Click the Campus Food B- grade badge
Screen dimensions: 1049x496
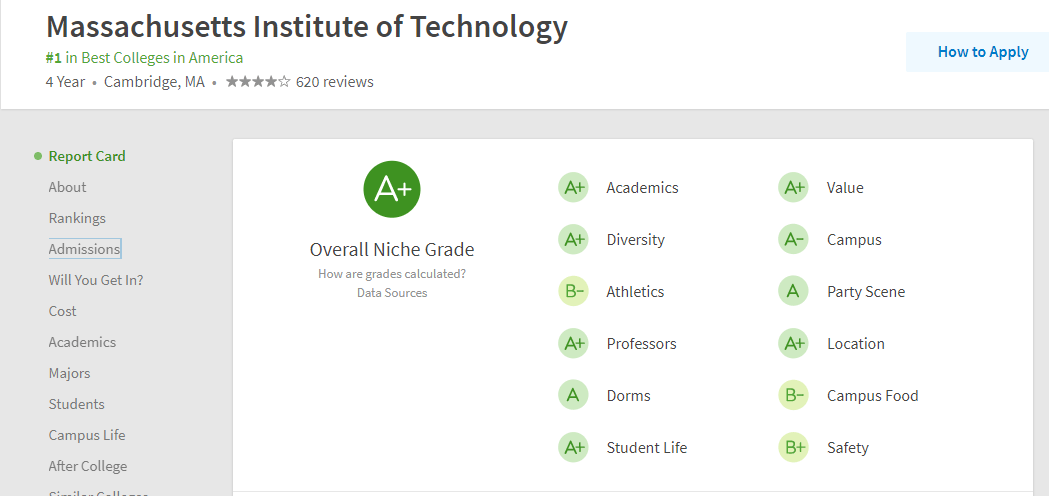(793, 396)
